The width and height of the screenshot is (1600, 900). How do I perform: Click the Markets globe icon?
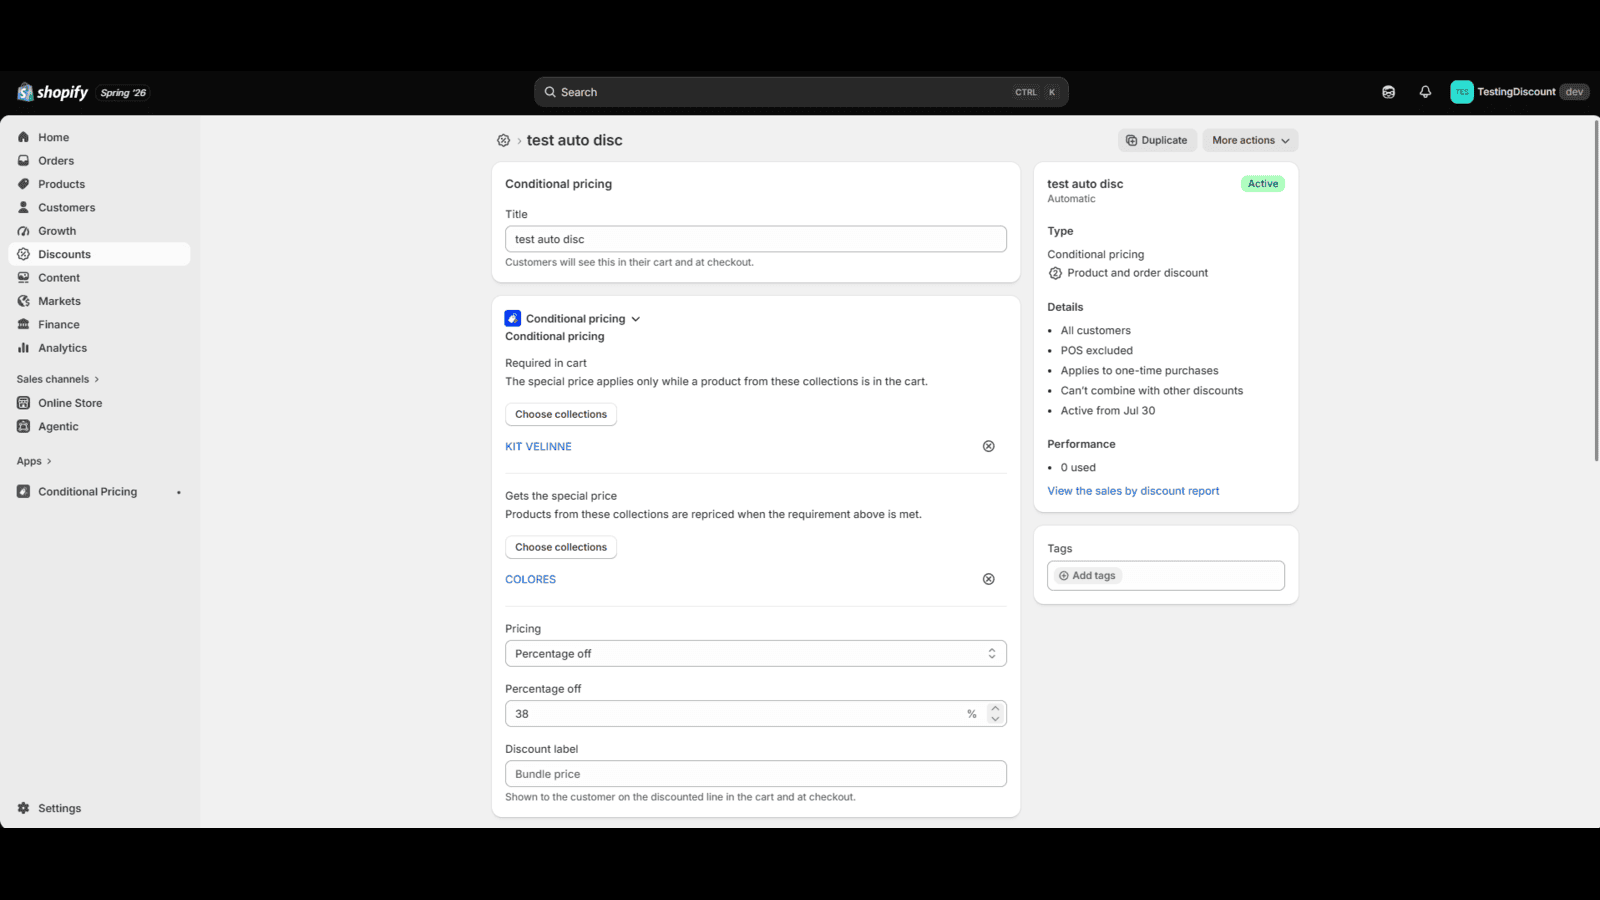24,301
